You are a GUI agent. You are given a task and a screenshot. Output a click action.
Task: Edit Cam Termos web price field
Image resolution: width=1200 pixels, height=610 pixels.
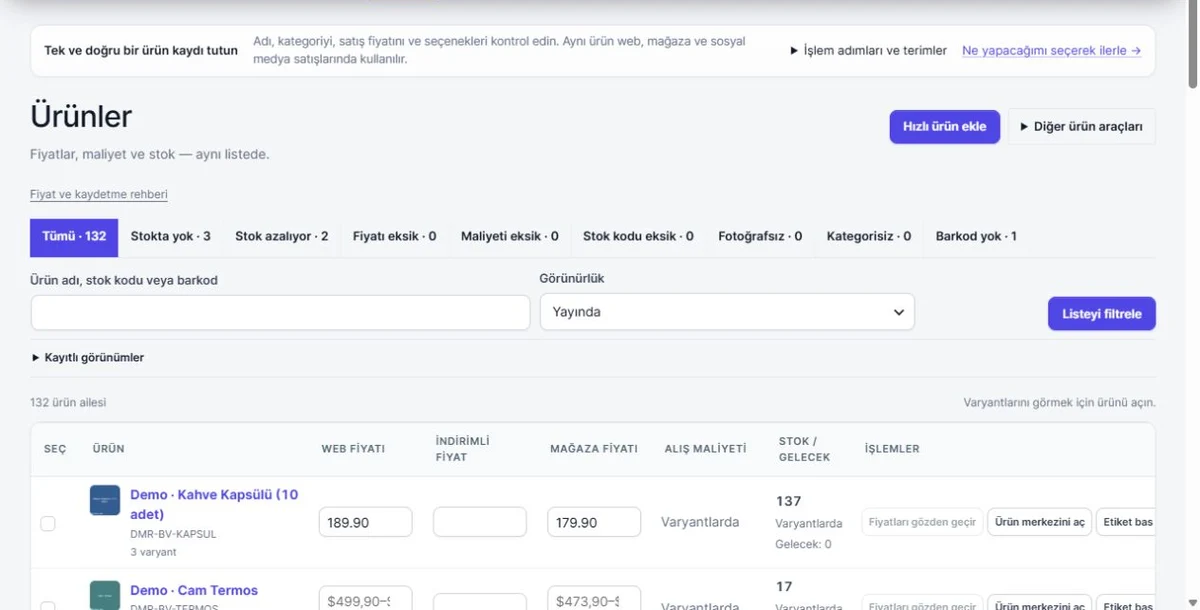click(x=366, y=598)
